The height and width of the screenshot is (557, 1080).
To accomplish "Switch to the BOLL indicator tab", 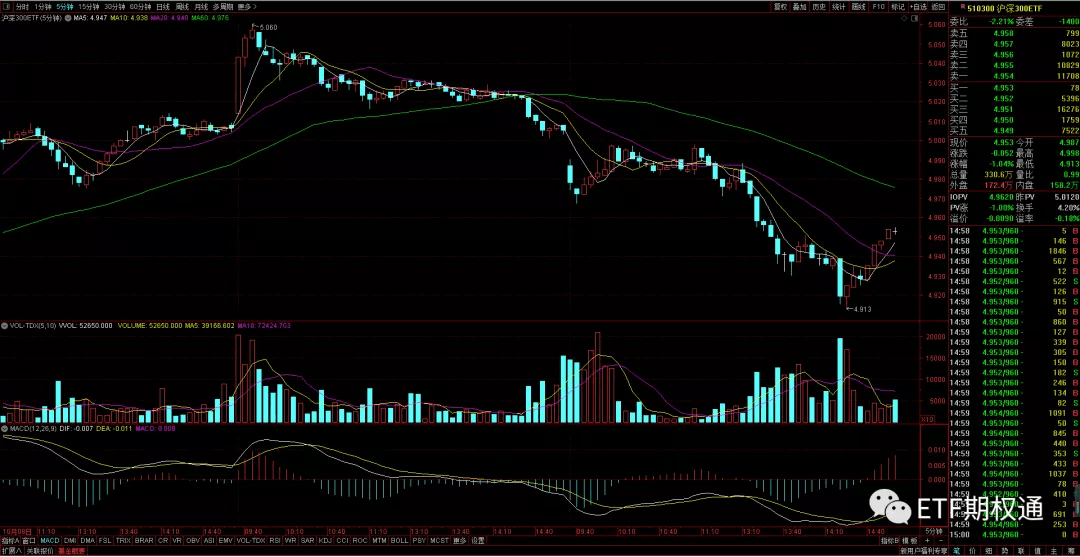I will click(399, 541).
